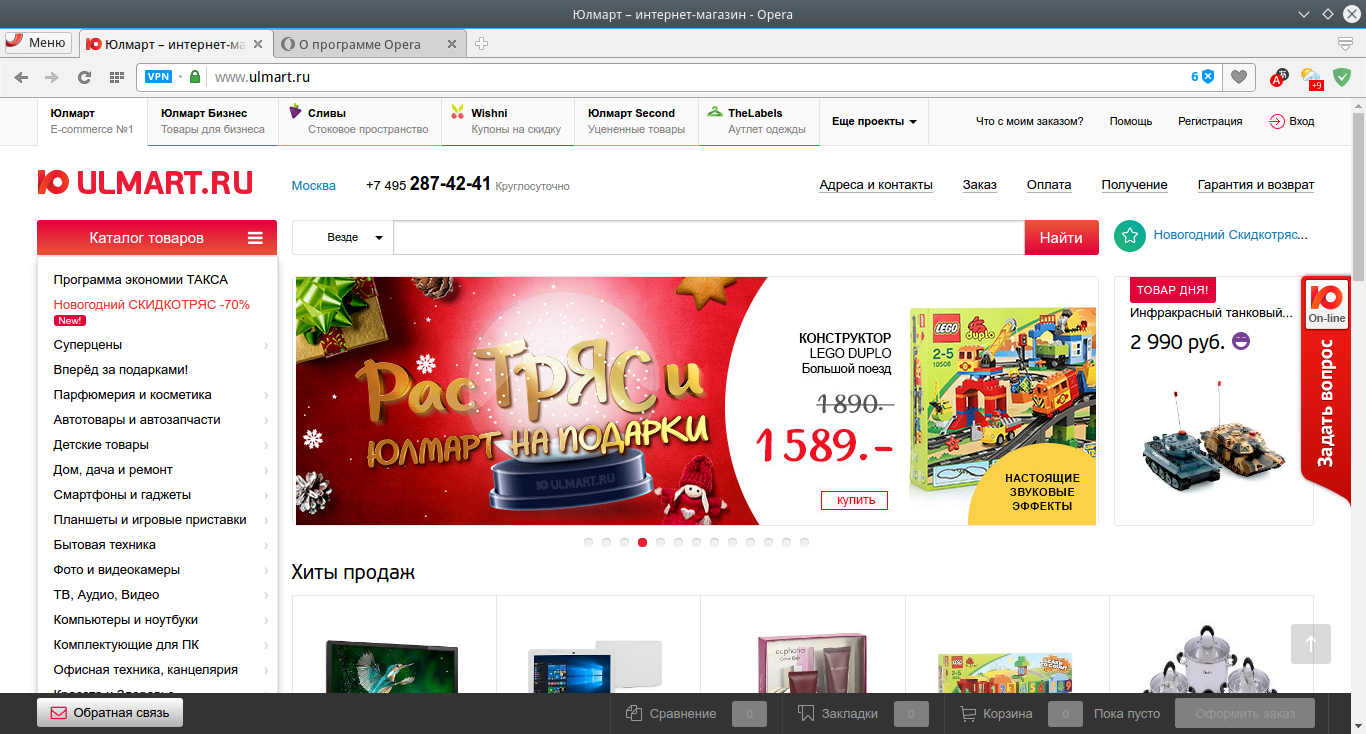The height and width of the screenshot is (734, 1366).
Task: Open the Юлмарт Second project tab
Action: tap(636, 121)
